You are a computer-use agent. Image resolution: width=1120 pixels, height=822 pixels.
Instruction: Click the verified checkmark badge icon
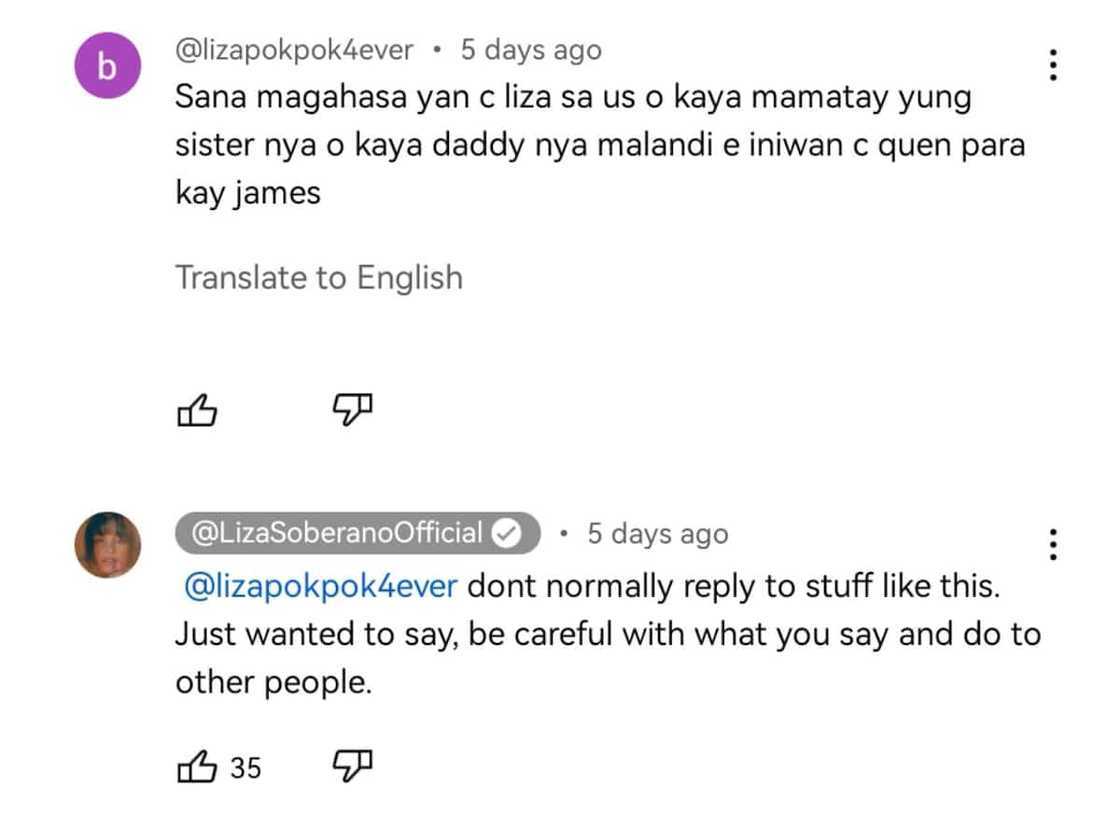(507, 534)
